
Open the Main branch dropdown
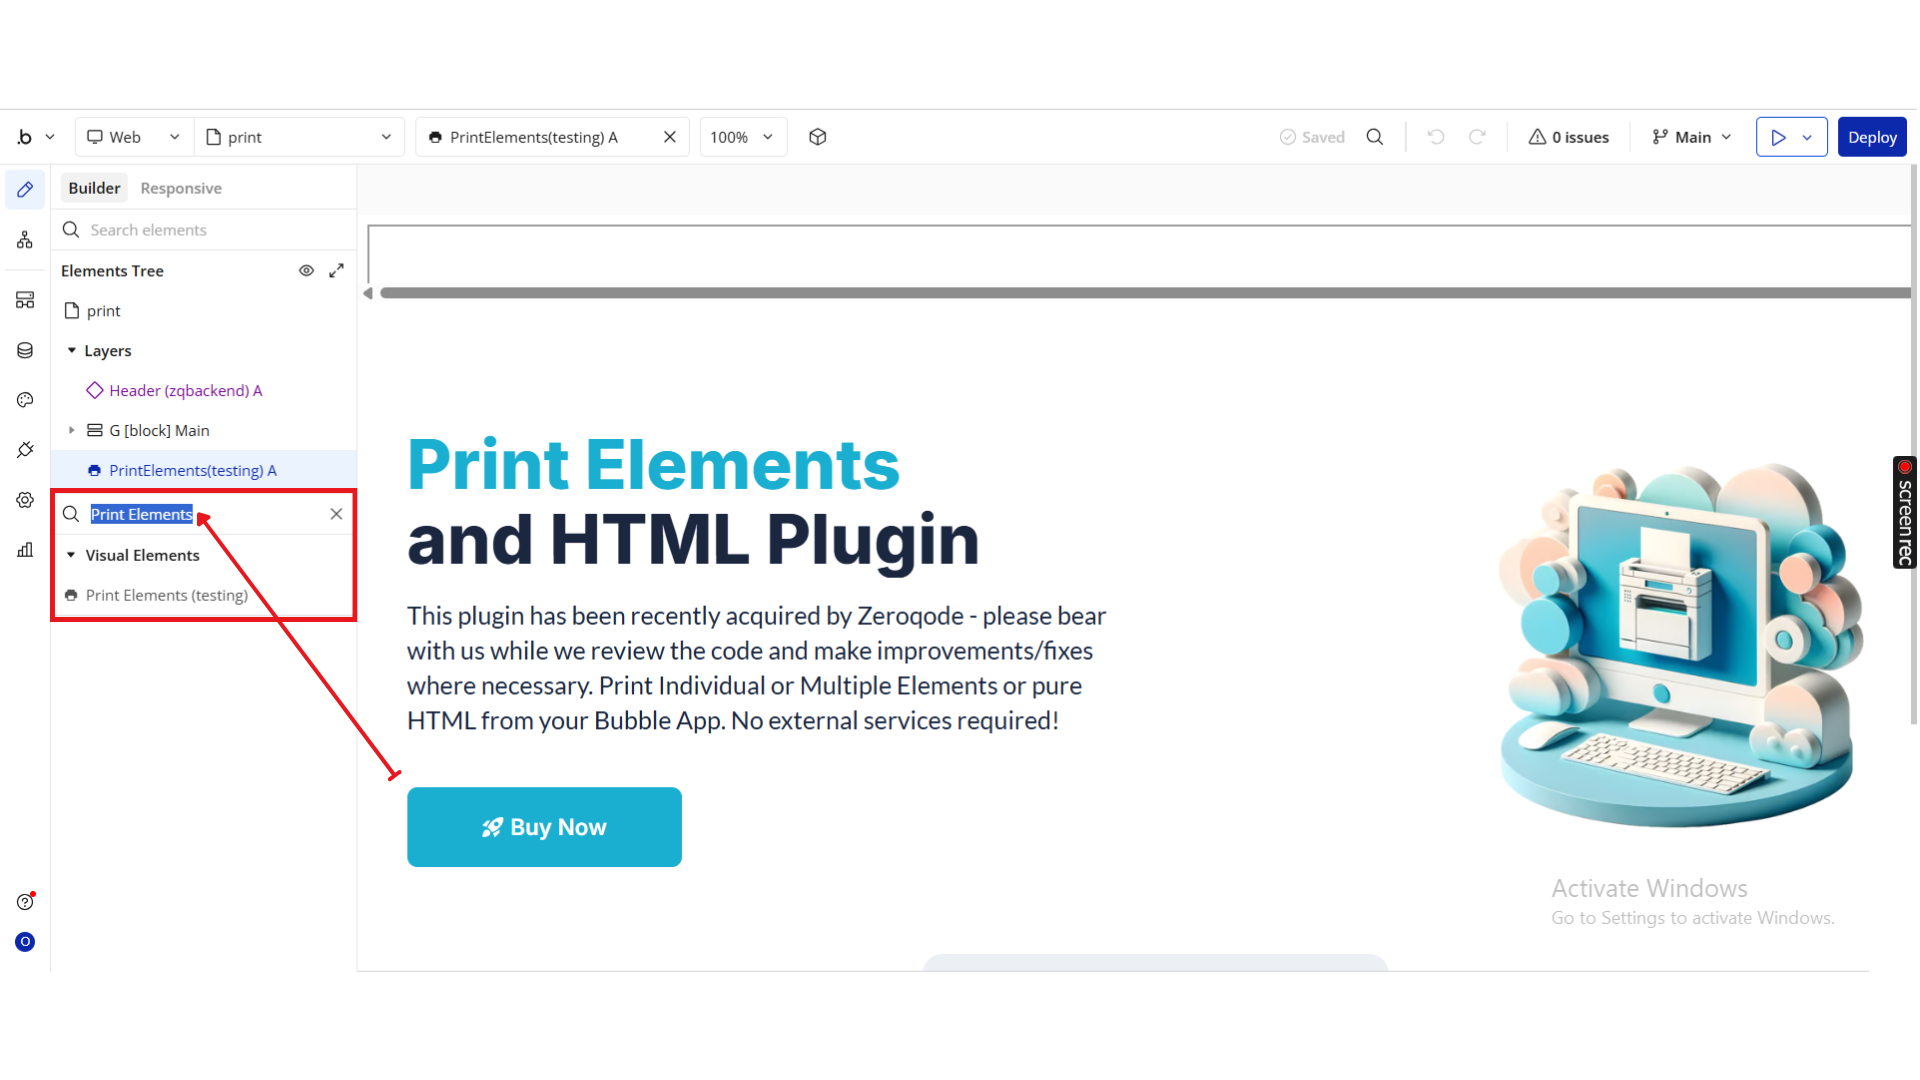(x=1692, y=137)
